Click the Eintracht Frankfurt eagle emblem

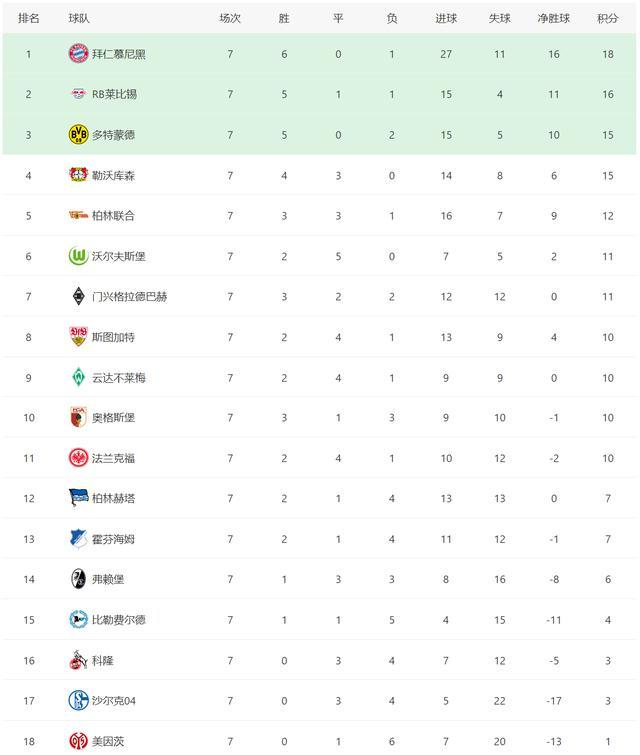(x=78, y=458)
